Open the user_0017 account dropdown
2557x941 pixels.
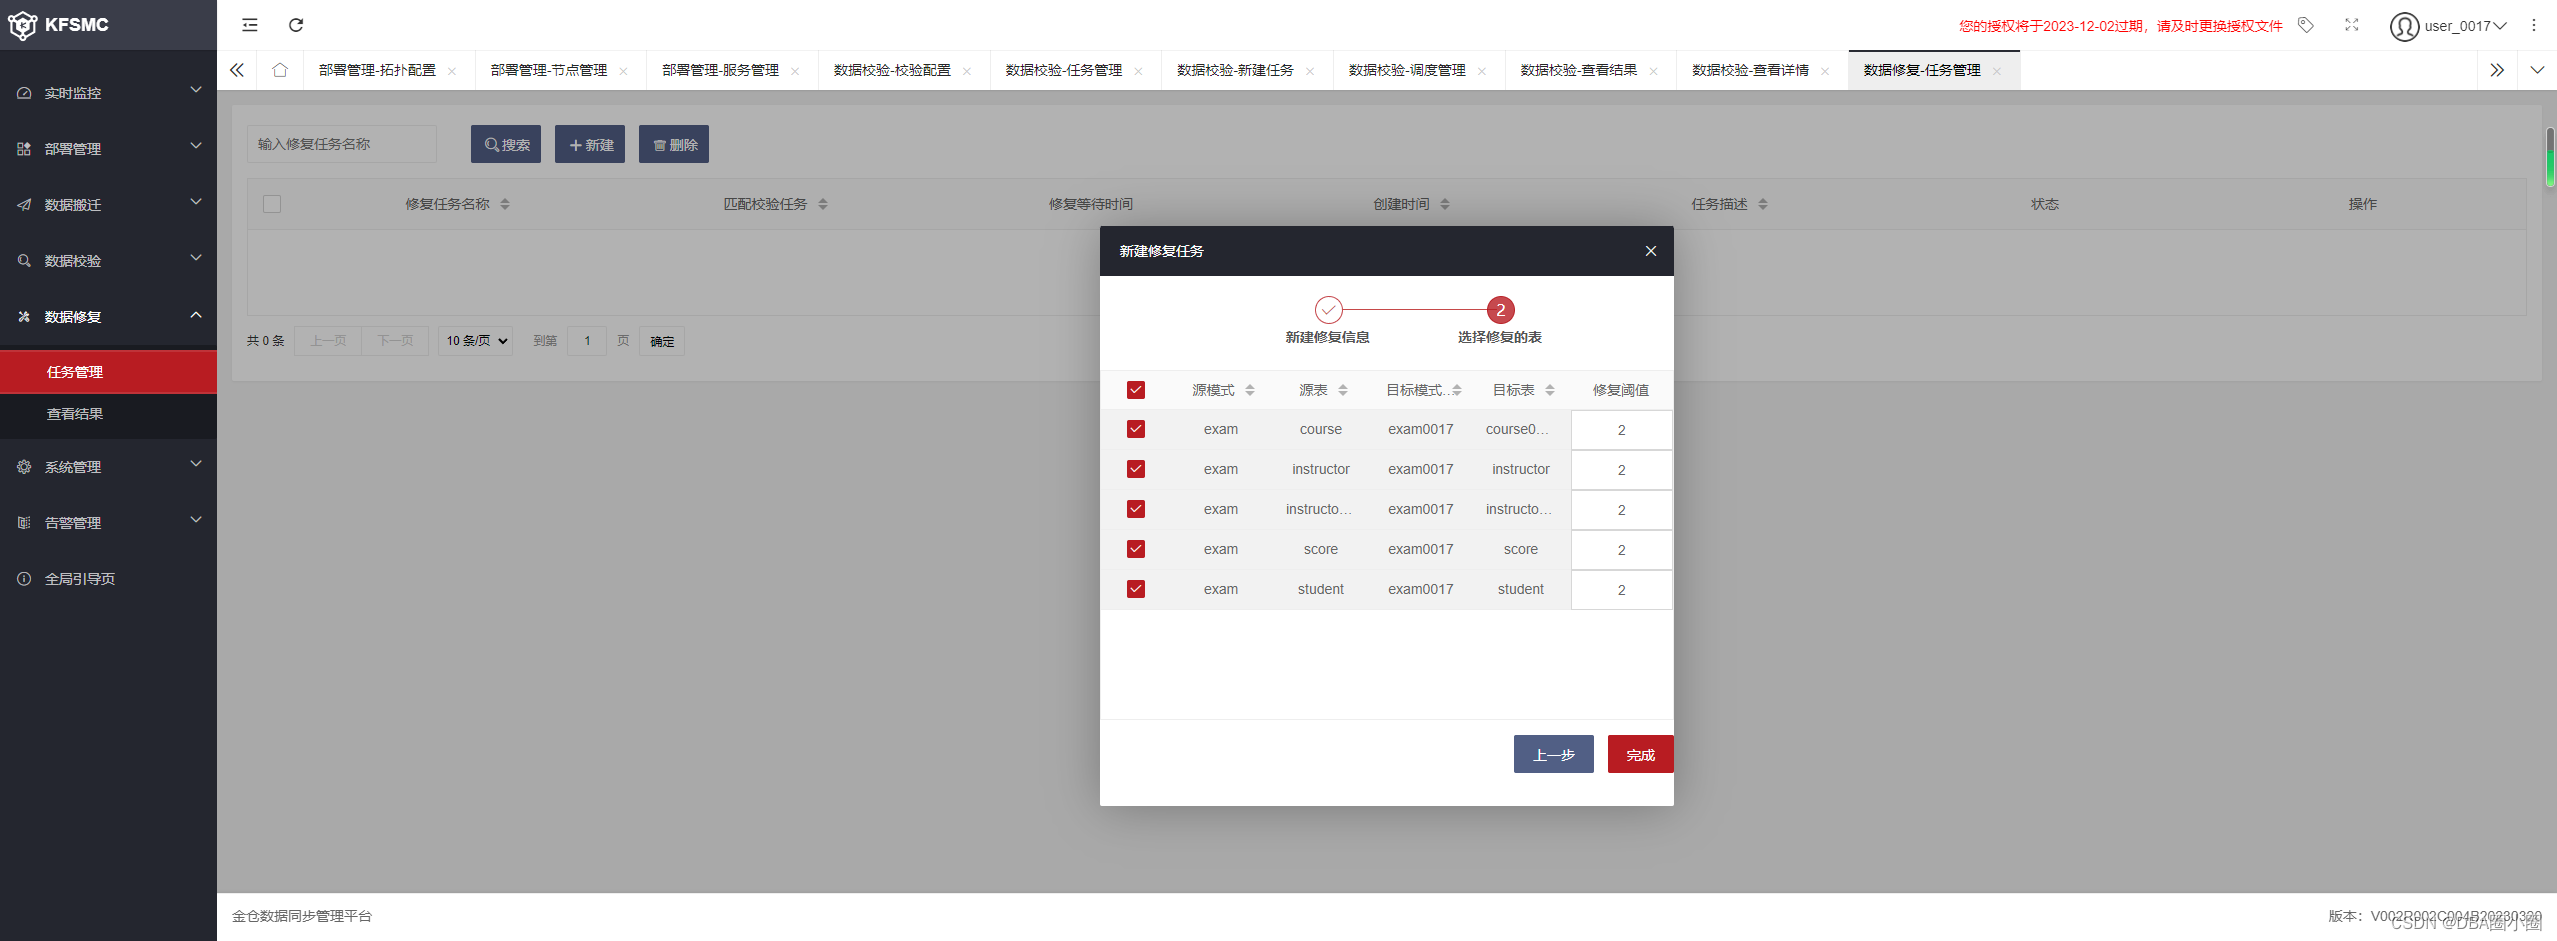[2464, 26]
